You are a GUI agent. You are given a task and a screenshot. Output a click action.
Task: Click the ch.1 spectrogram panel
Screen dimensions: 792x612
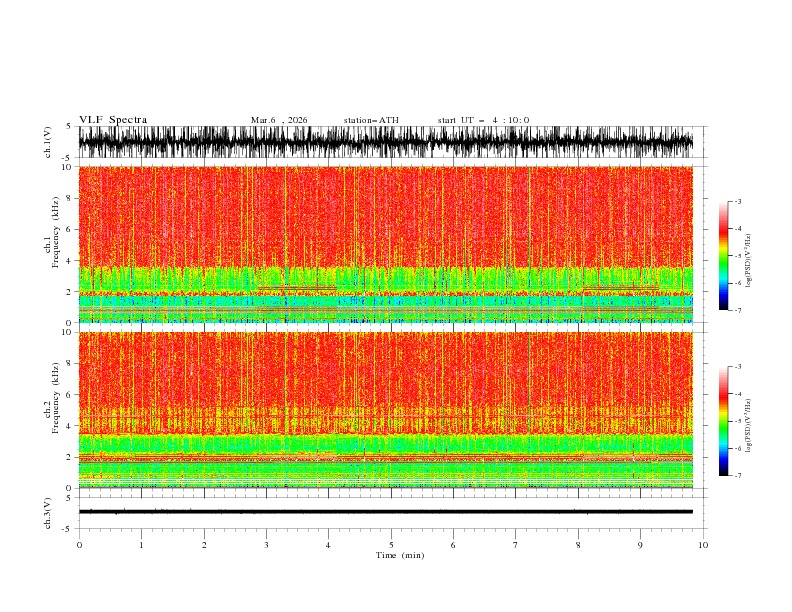(386, 244)
